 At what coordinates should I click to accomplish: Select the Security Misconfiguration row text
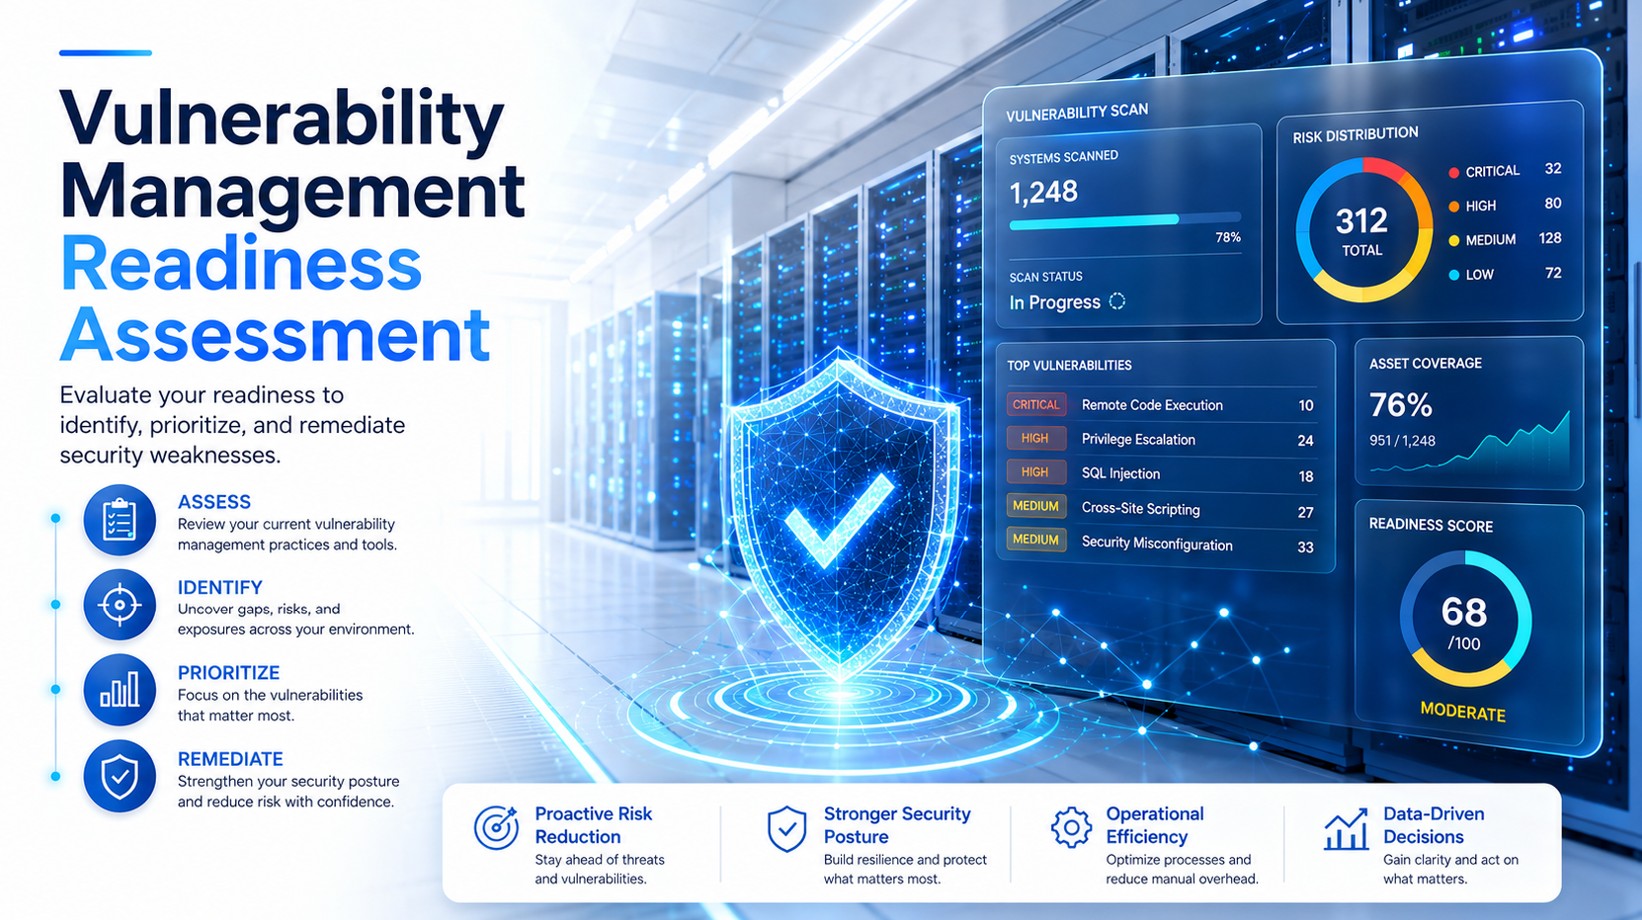tap(1157, 544)
